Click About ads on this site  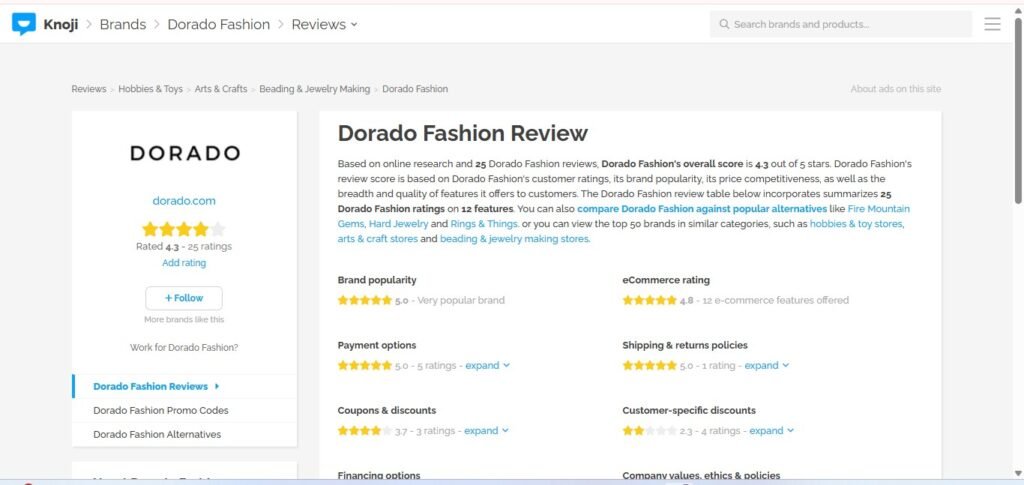tap(895, 89)
